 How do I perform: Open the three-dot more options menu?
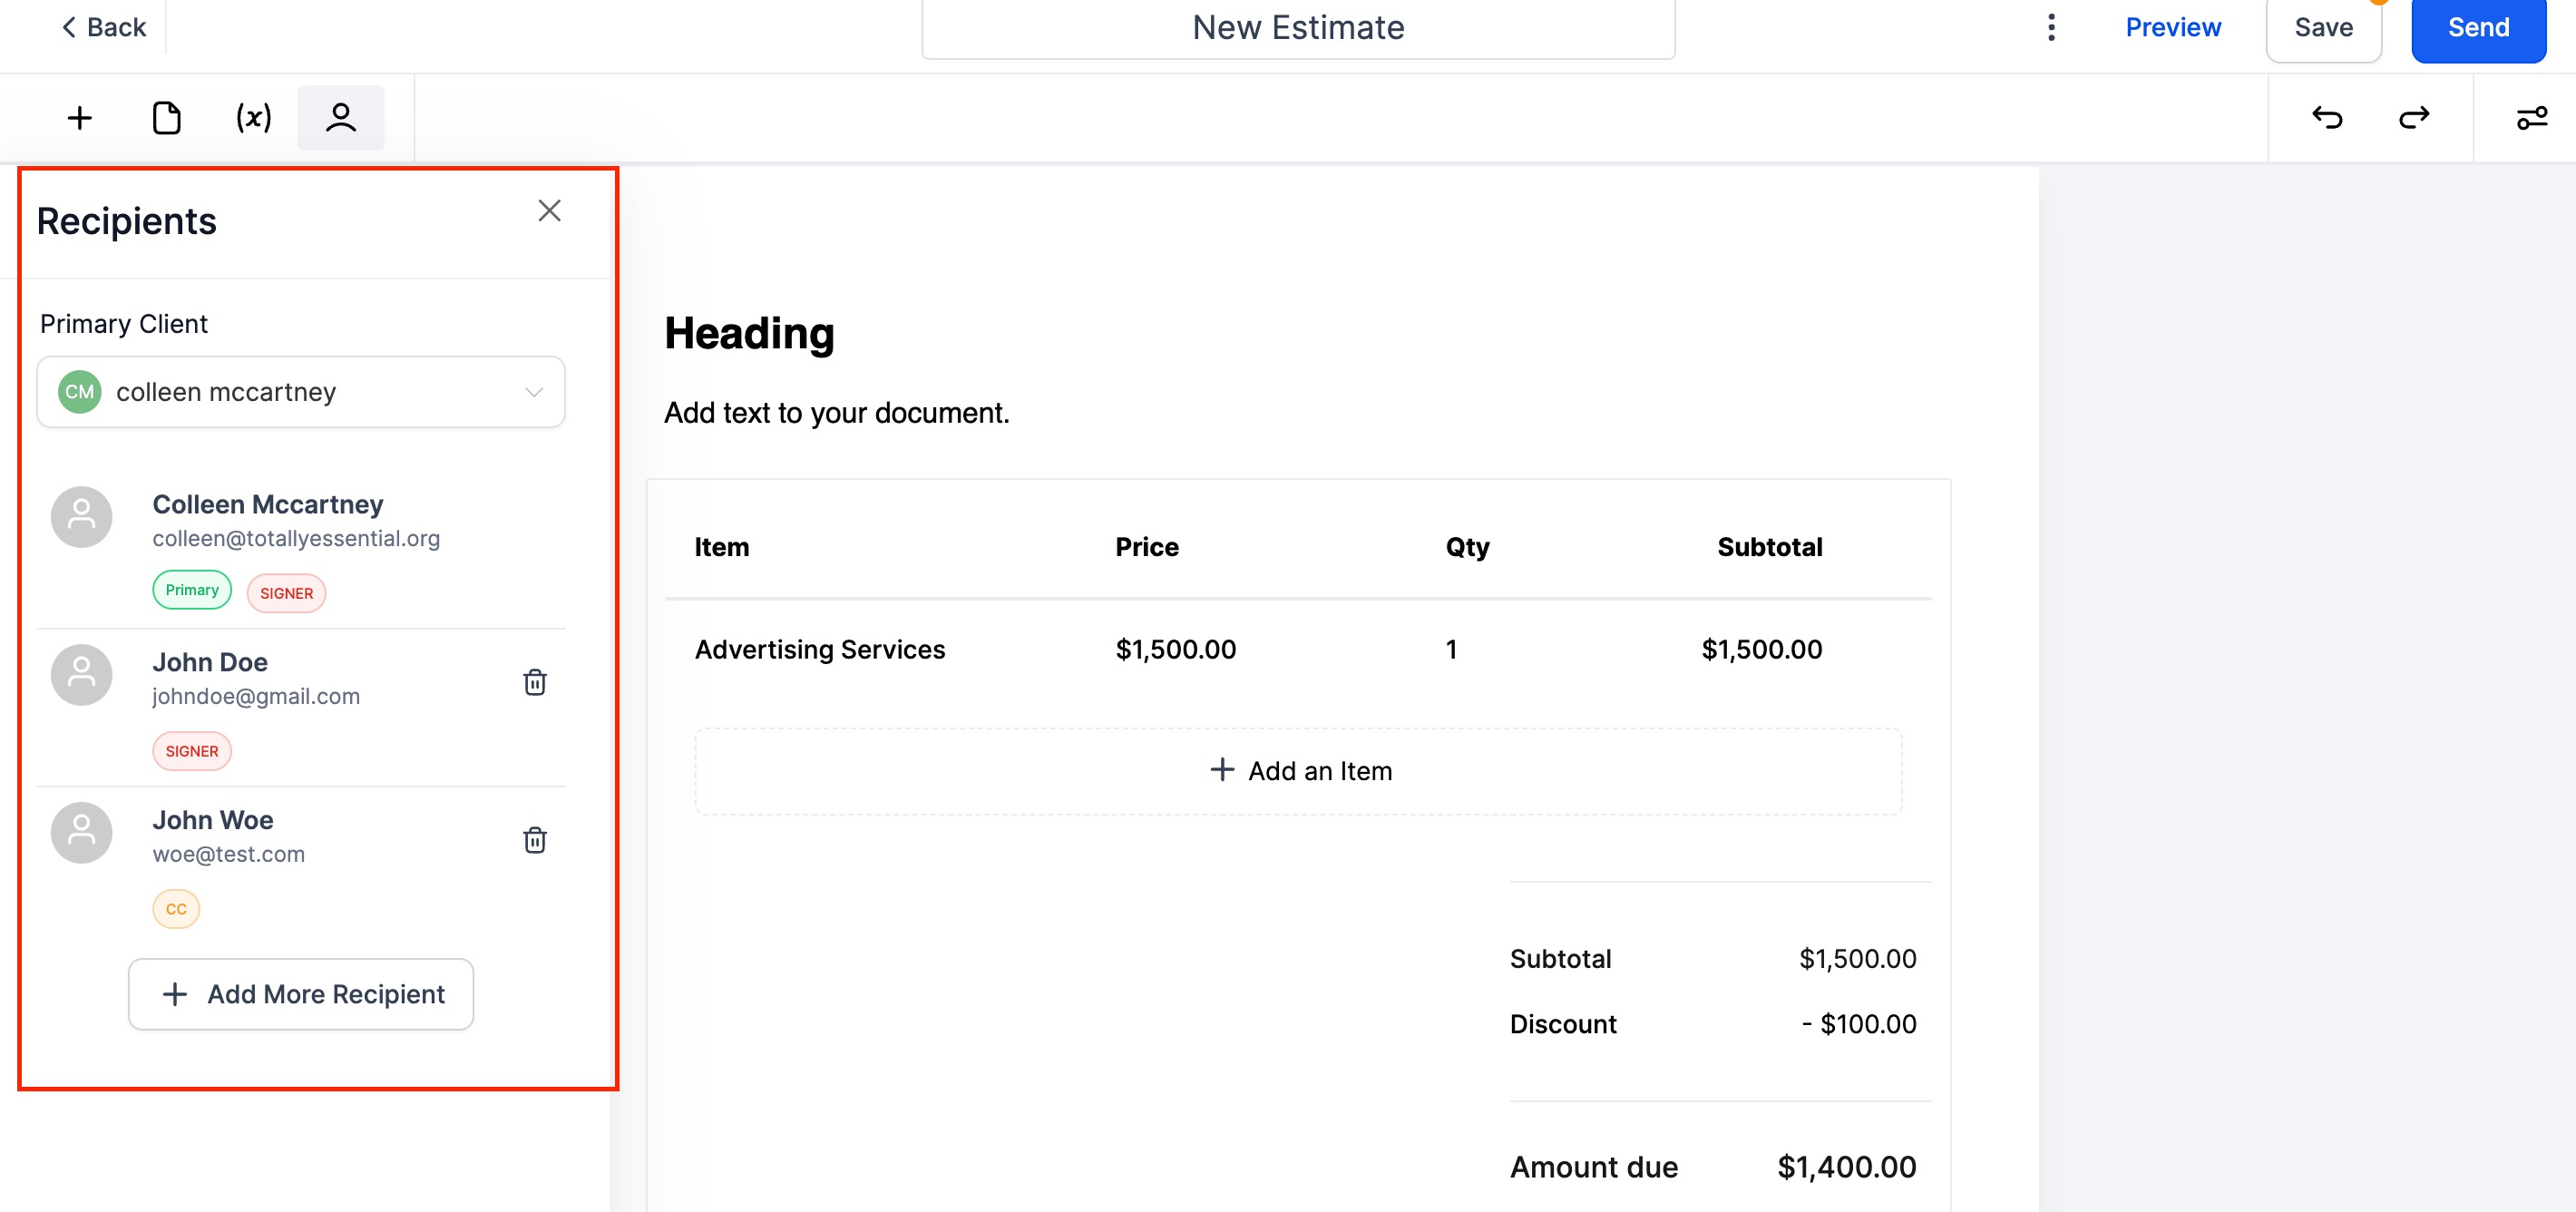pyautogui.click(x=2051, y=27)
